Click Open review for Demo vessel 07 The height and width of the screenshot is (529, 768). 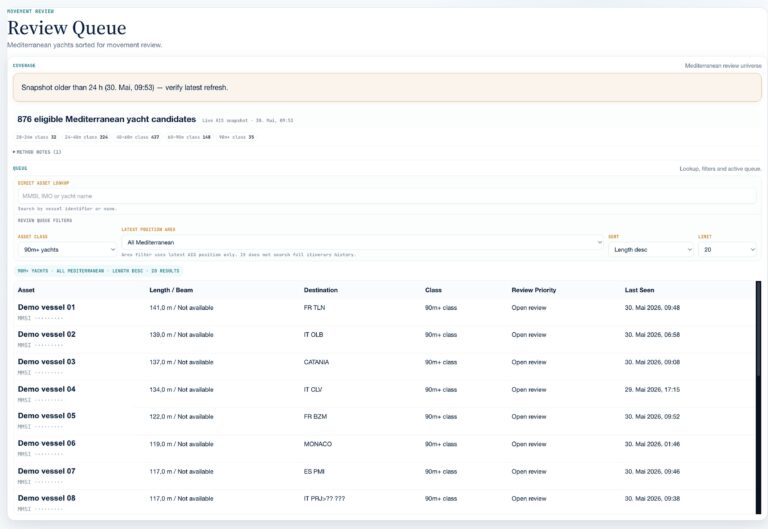coord(528,471)
